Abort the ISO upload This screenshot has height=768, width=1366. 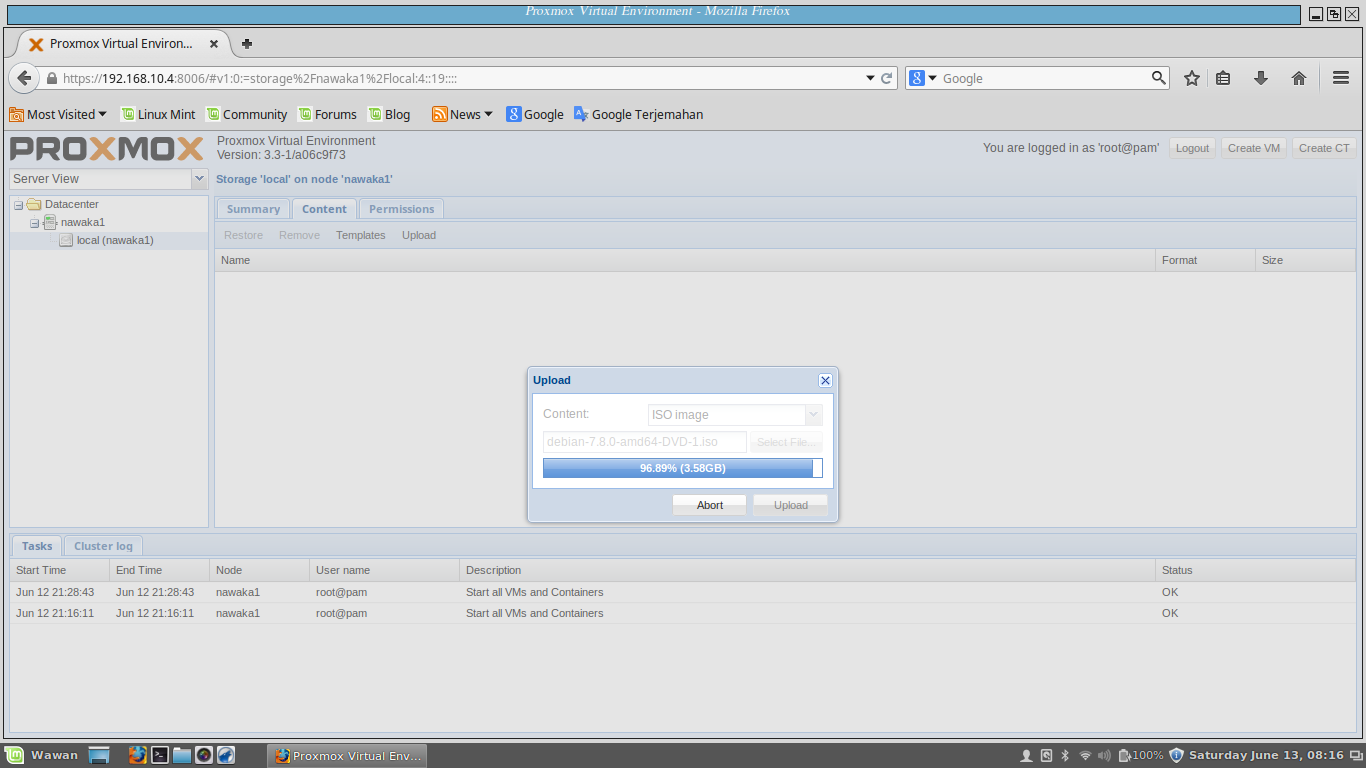(x=710, y=505)
